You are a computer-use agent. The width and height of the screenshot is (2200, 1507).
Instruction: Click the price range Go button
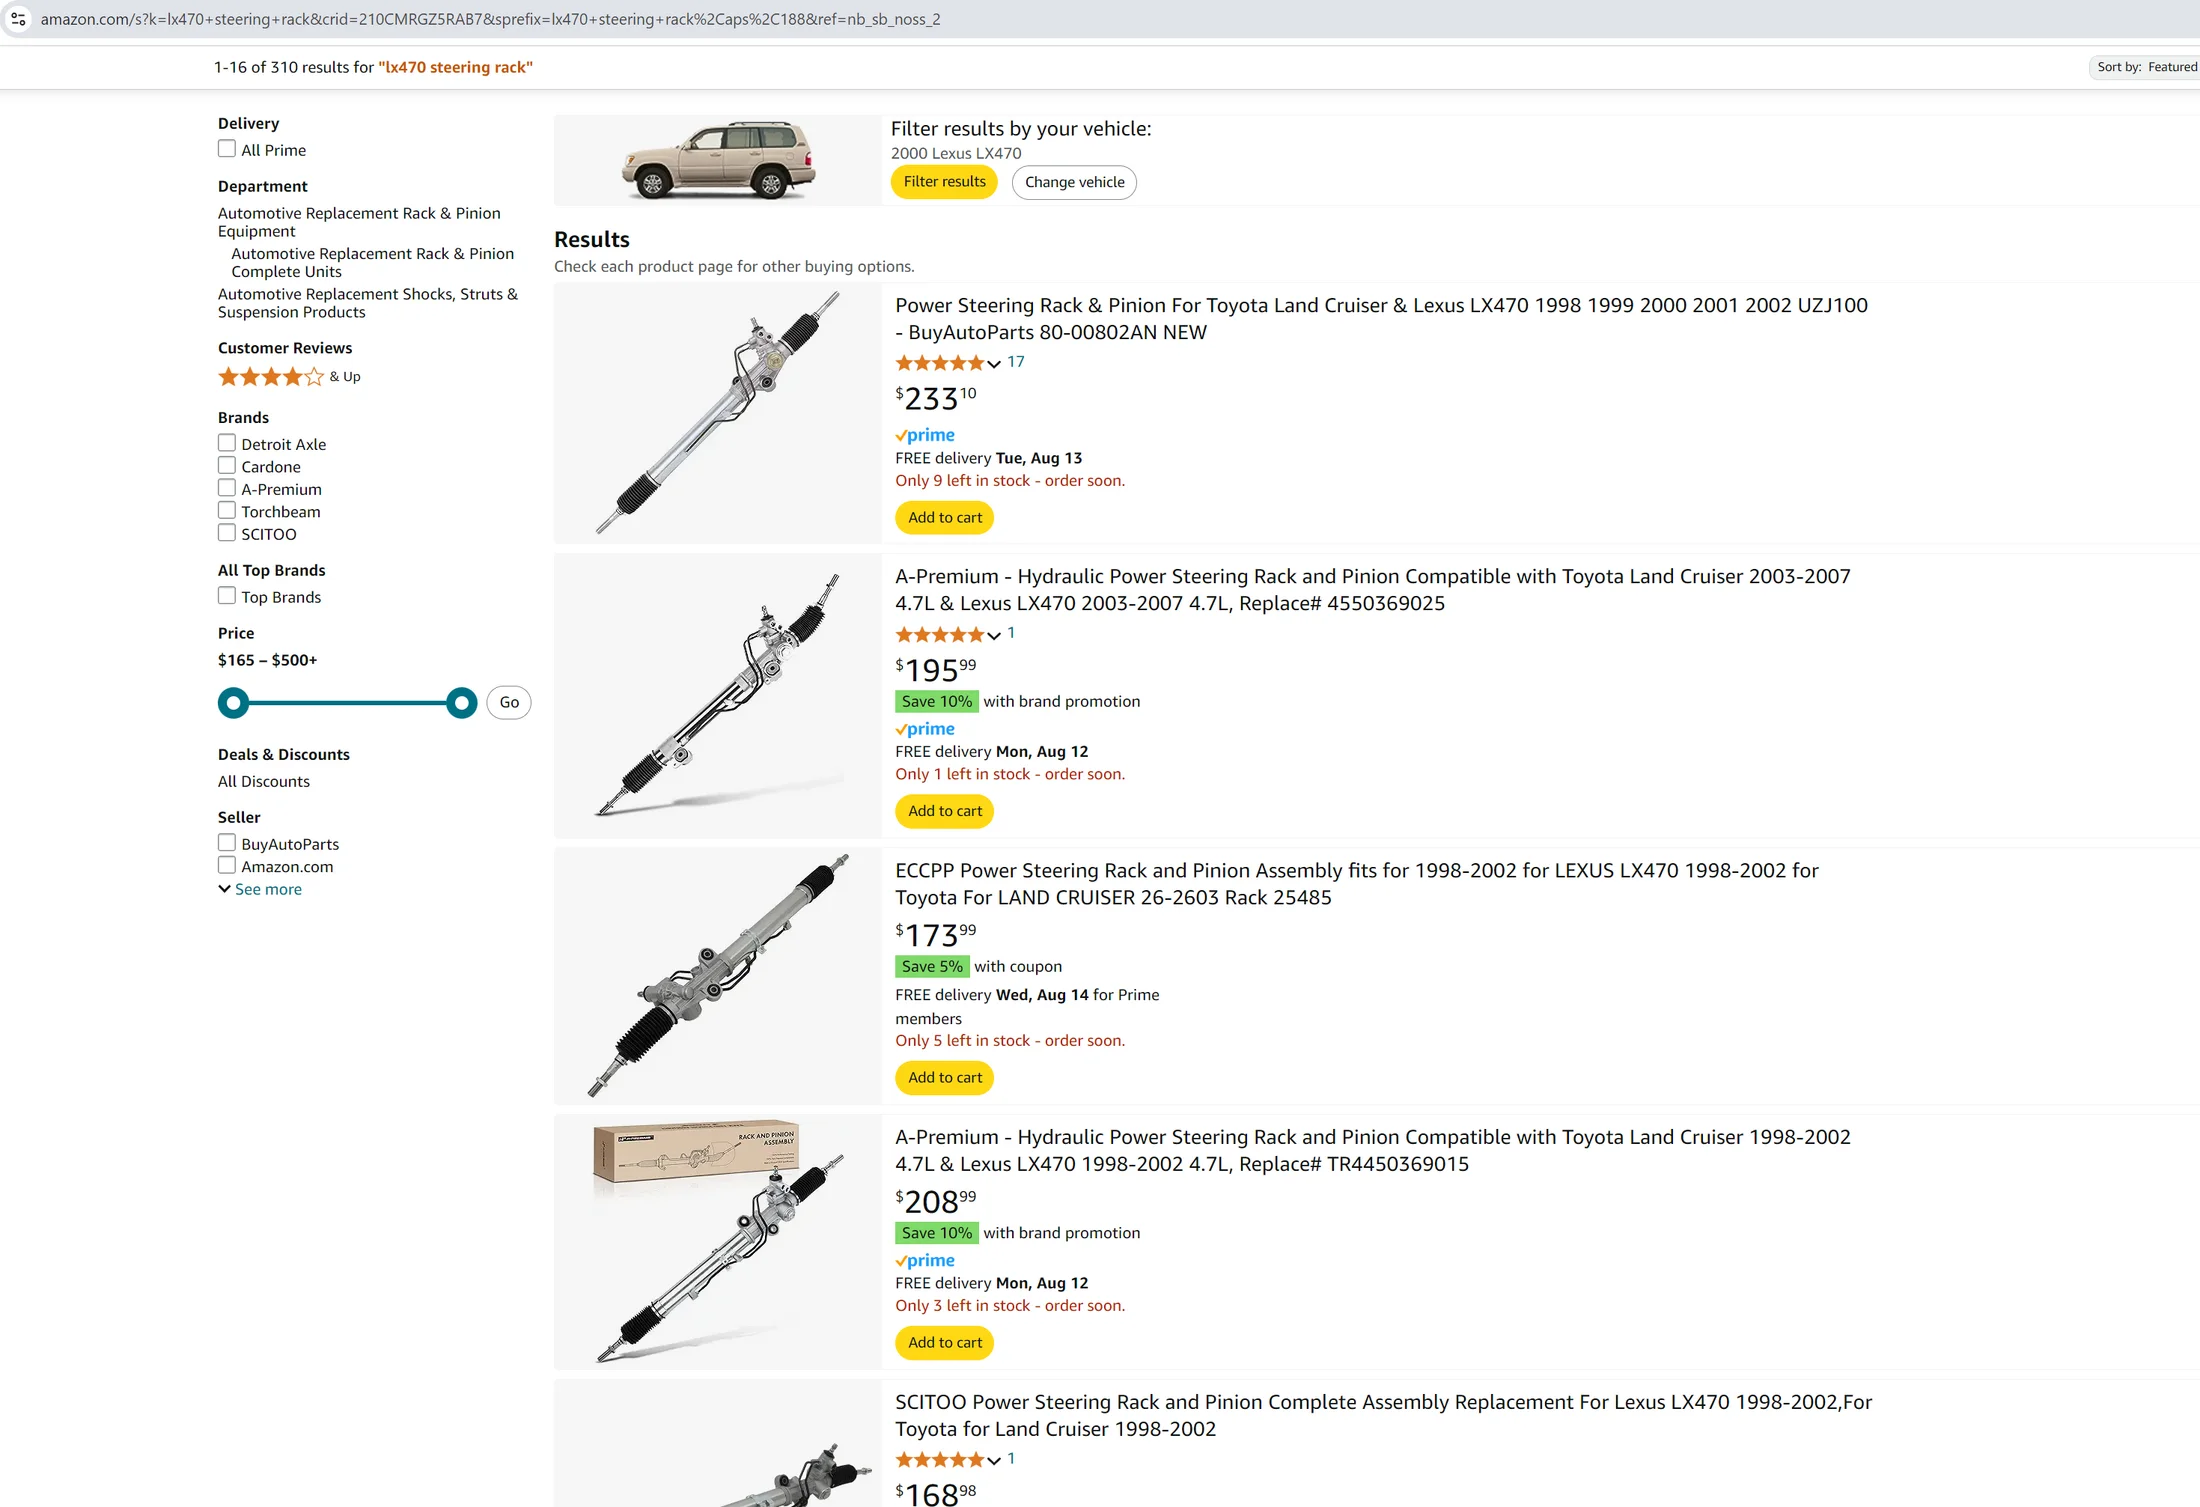point(509,702)
